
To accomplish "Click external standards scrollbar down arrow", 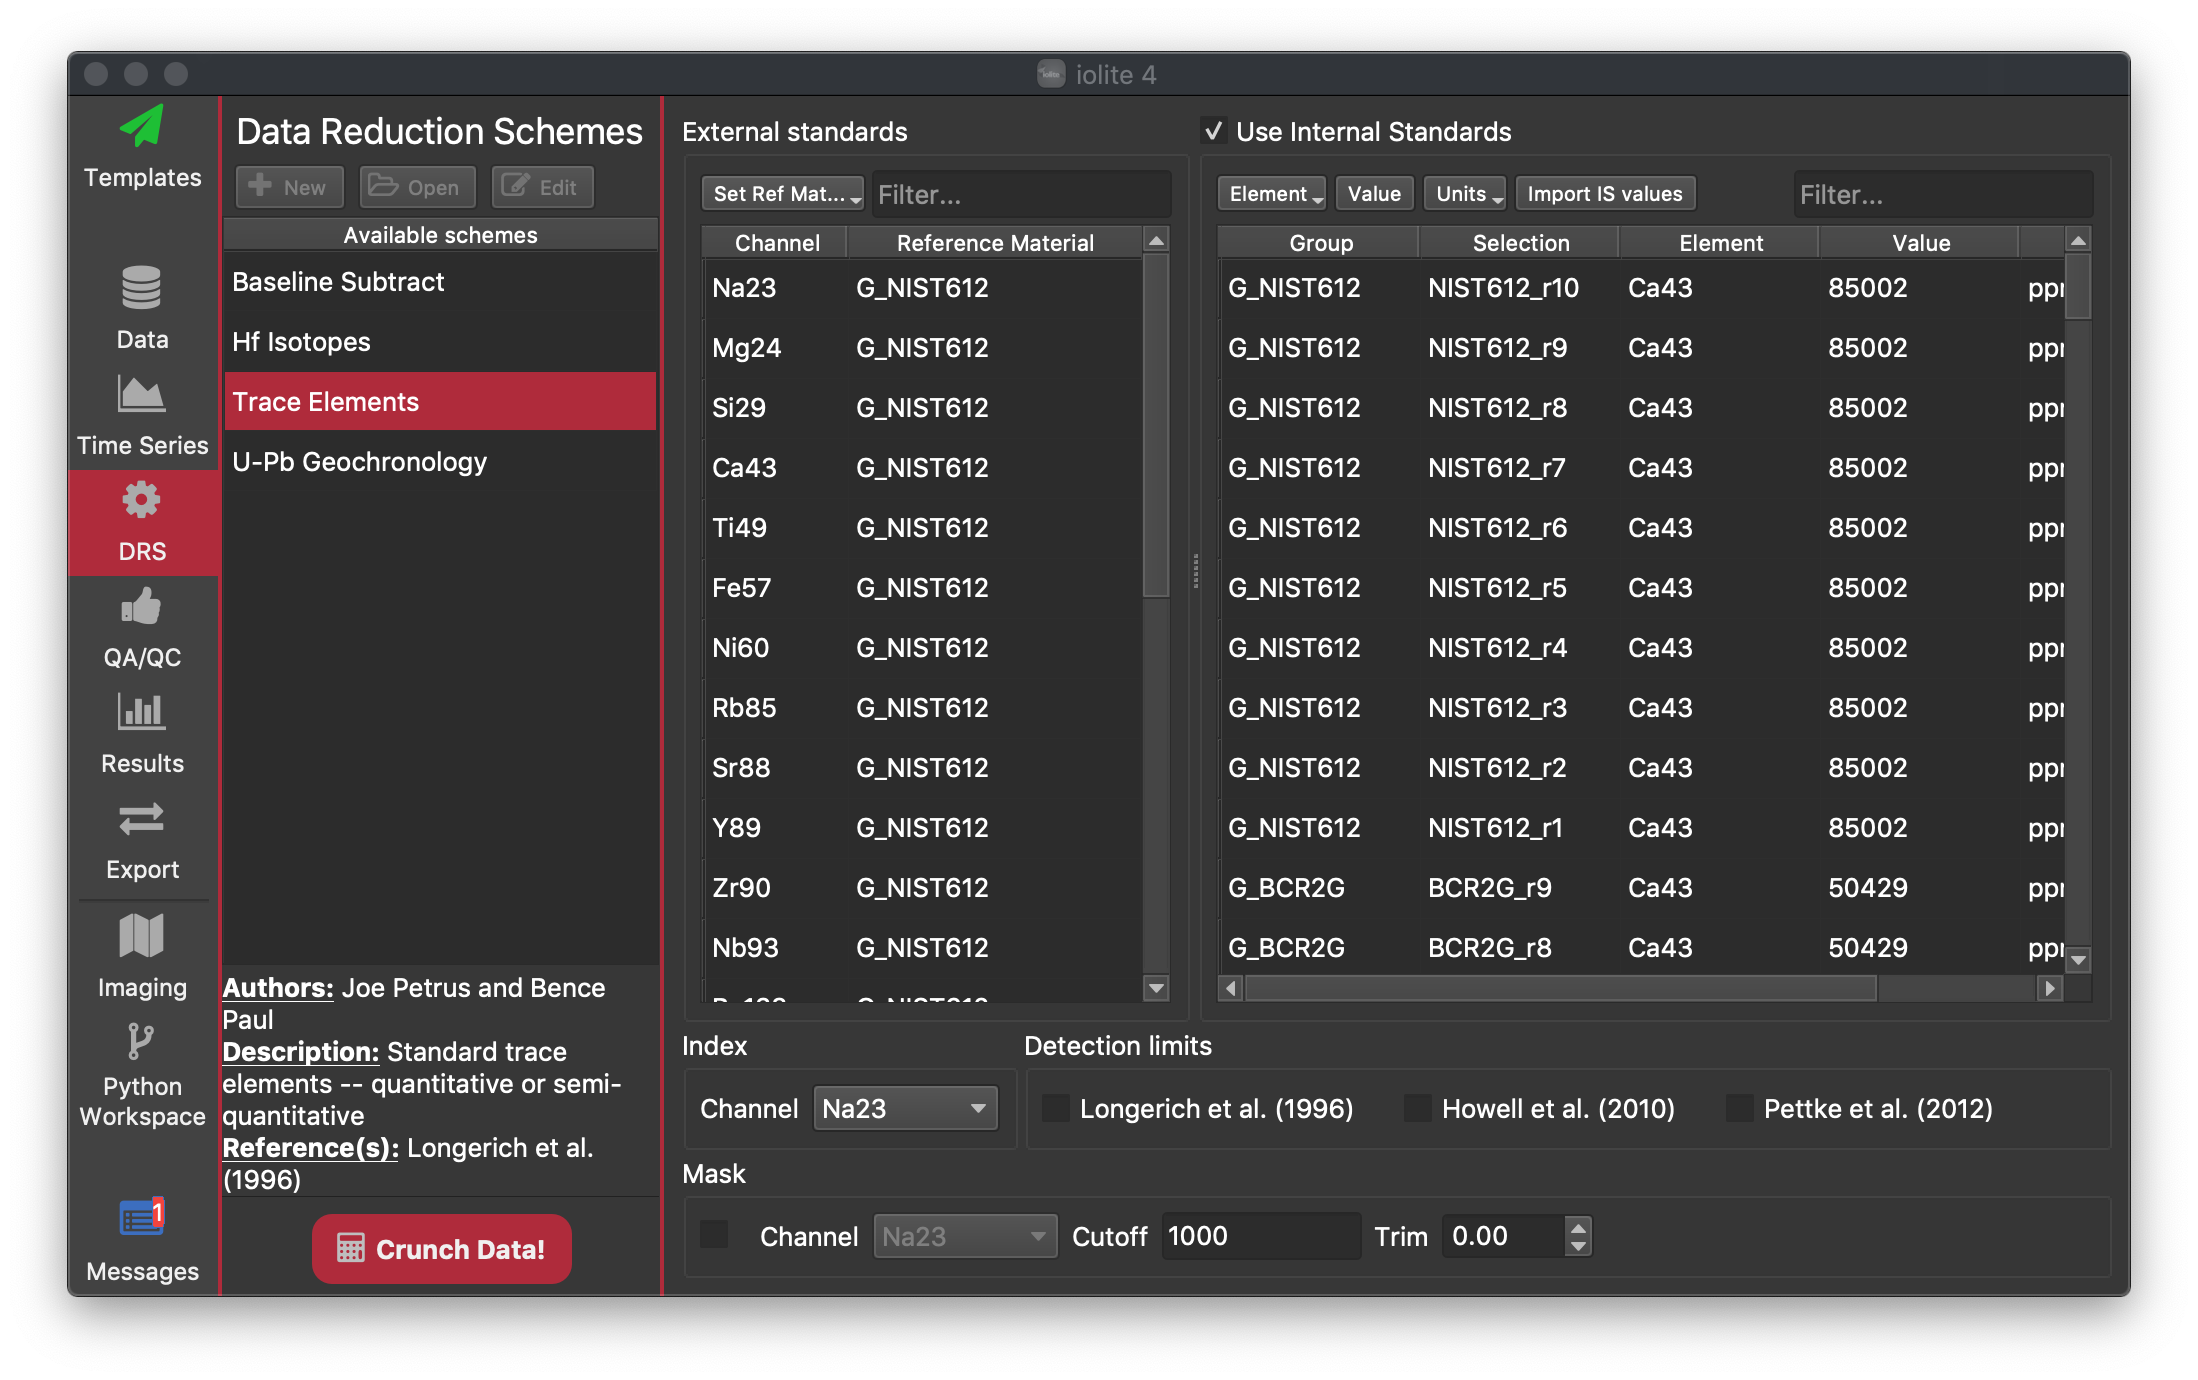I will (x=1156, y=988).
